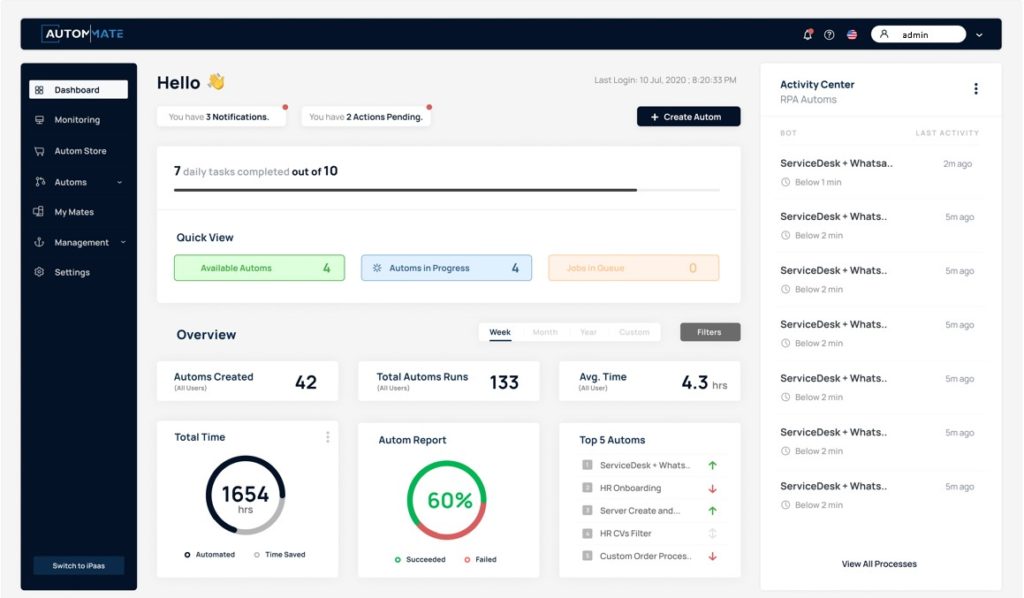The height and width of the screenshot is (598, 1024).
Task: Open the help question mark icon
Action: tap(829, 34)
